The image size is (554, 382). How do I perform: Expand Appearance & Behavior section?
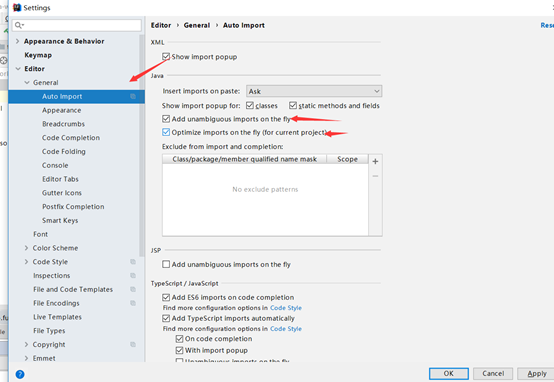17,41
